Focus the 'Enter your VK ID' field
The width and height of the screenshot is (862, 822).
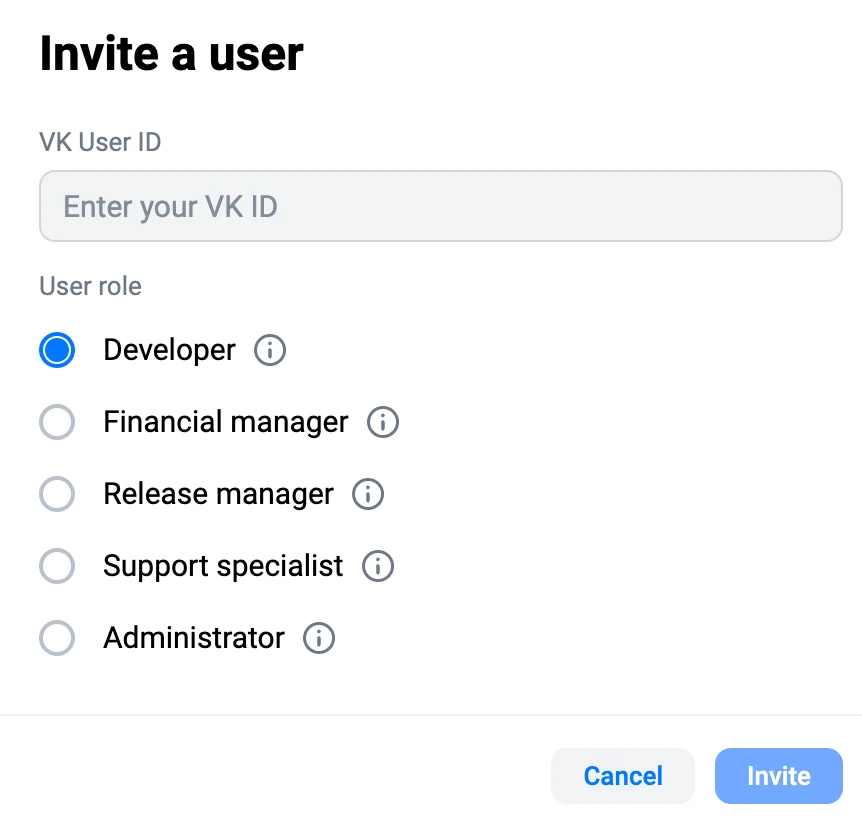(x=441, y=206)
